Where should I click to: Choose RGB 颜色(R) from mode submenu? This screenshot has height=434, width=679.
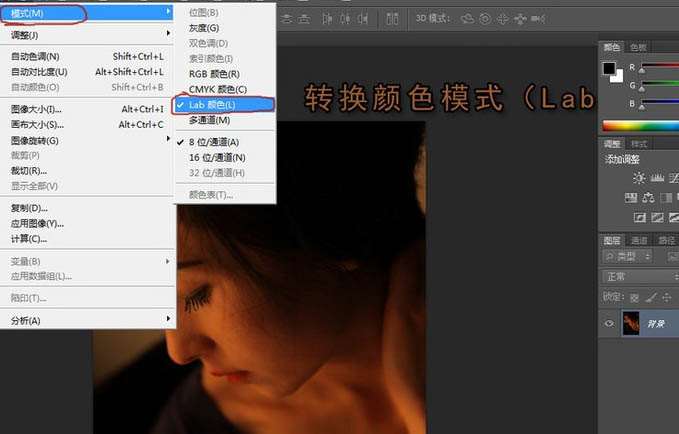(x=214, y=73)
